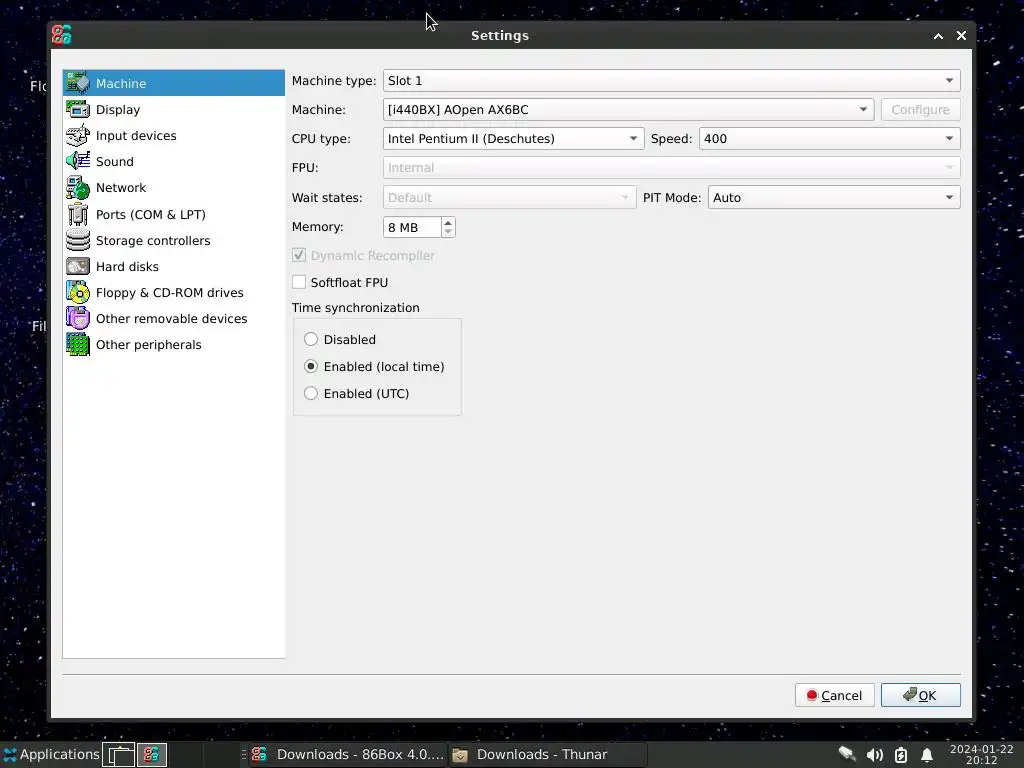
Task: Click the Memory value field
Action: pyautogui.click(x=412, y=227)
